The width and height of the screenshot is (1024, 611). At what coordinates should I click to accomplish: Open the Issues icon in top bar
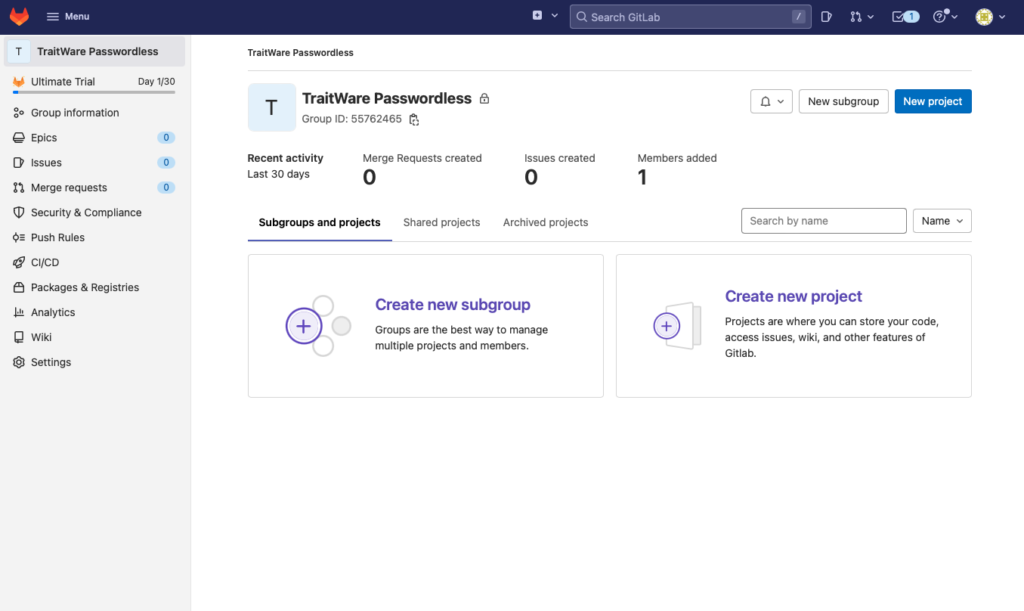pos(826,17)
